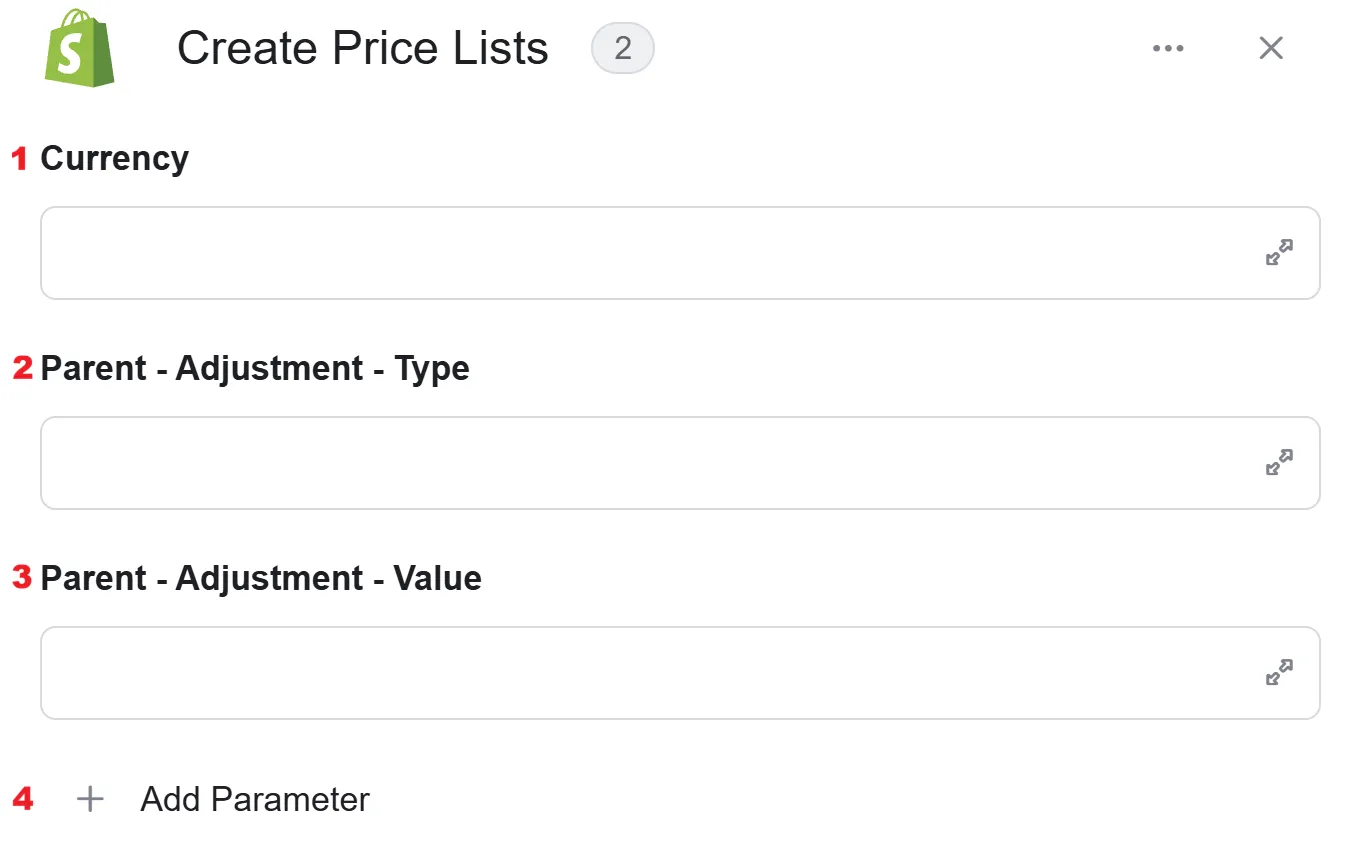The image size is (1361, 852).
Task: Click the Add Parameter text
Action: coord(255,799)
